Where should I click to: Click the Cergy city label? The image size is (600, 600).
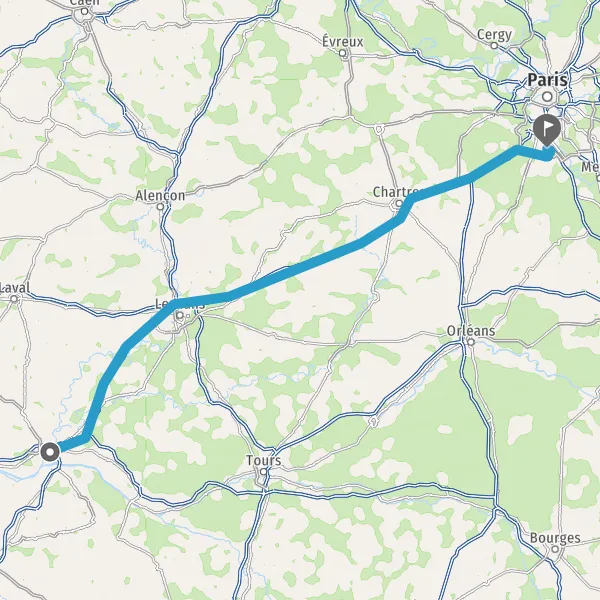coord(494,34)
